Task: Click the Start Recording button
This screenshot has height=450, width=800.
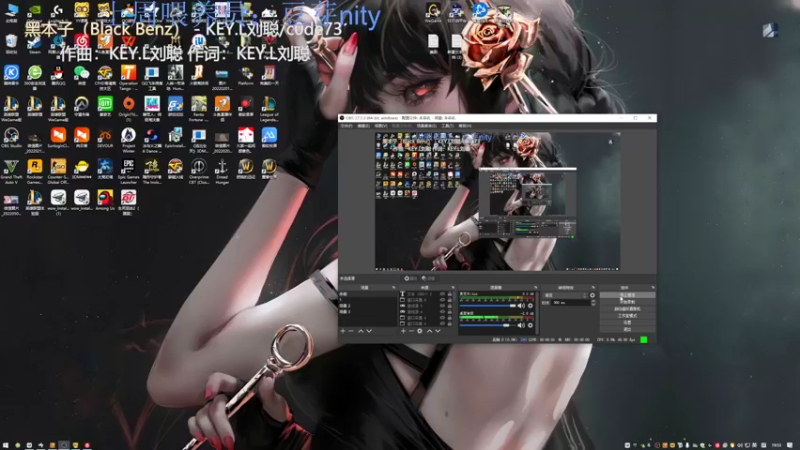Action: point(627,302)
